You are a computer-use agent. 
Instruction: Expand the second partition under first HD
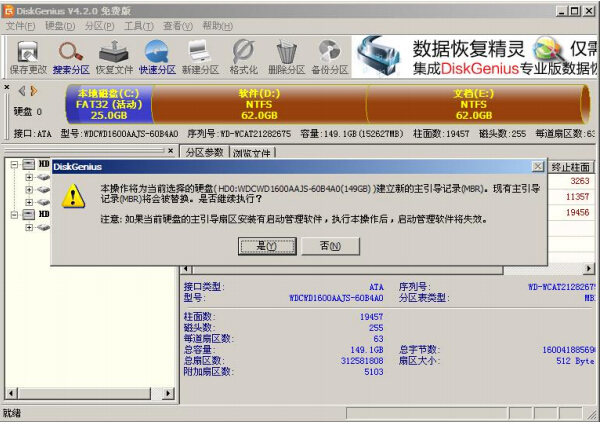click(x=29, y=190)
